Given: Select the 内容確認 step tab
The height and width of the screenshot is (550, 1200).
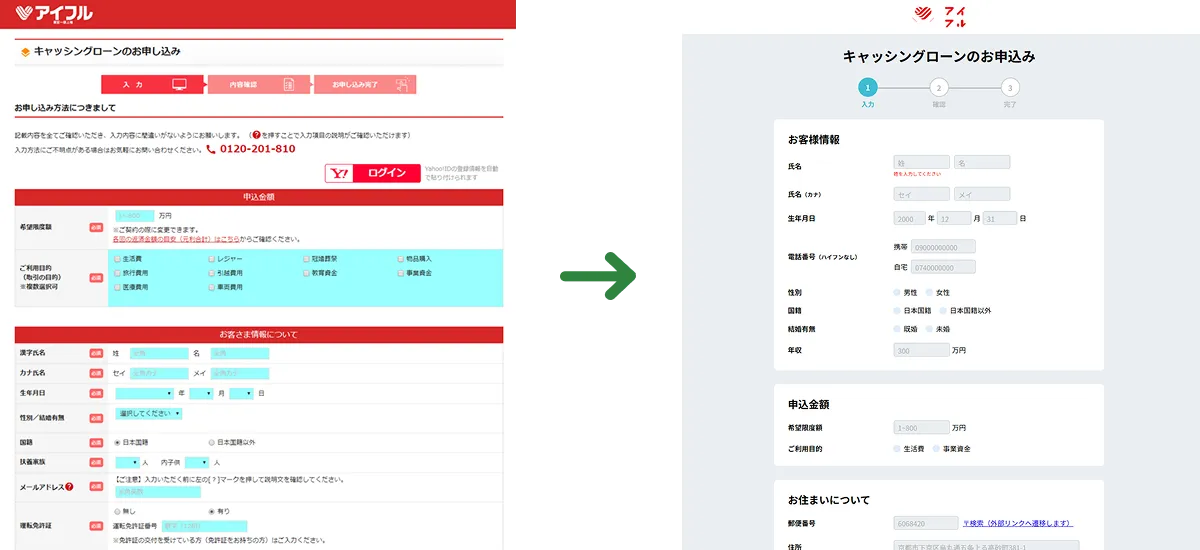Looking at the screenshot, I should pos(258,85).
